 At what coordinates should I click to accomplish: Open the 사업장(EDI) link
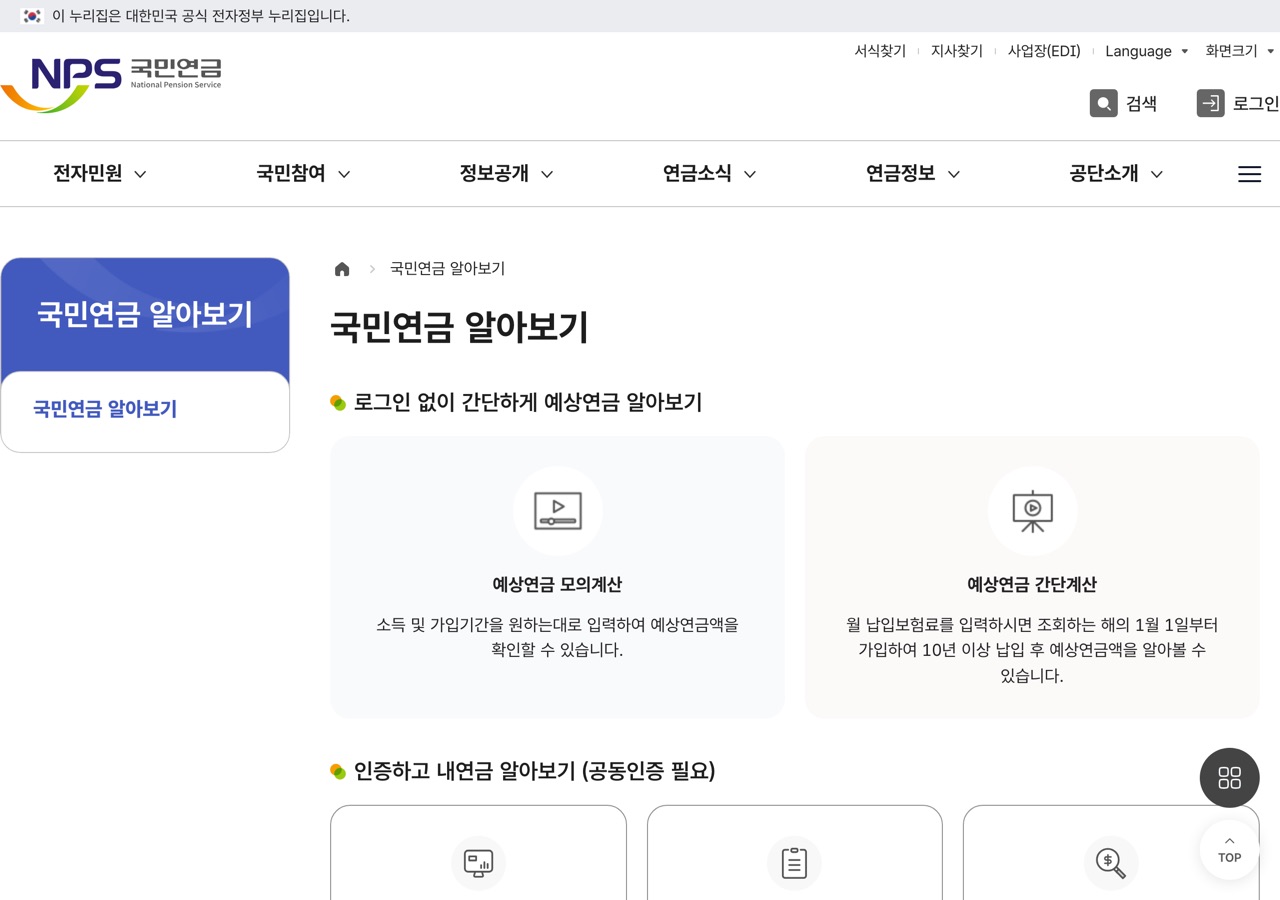1044,51
